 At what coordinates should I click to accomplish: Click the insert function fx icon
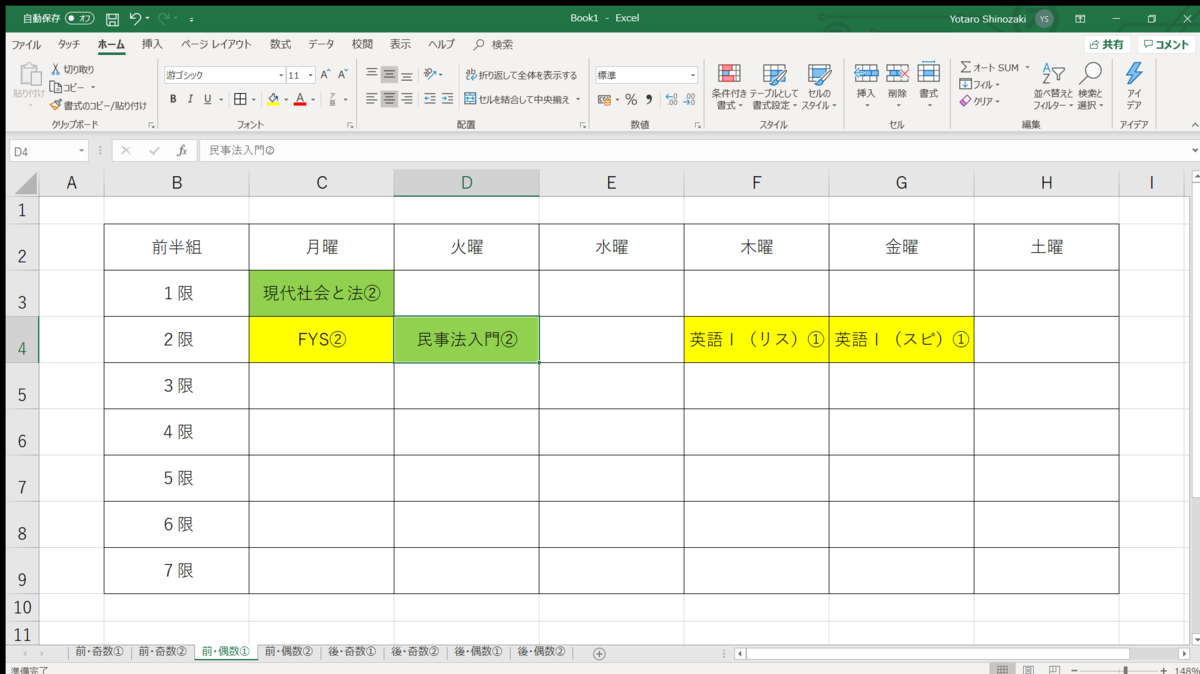(x=182, y=151)
